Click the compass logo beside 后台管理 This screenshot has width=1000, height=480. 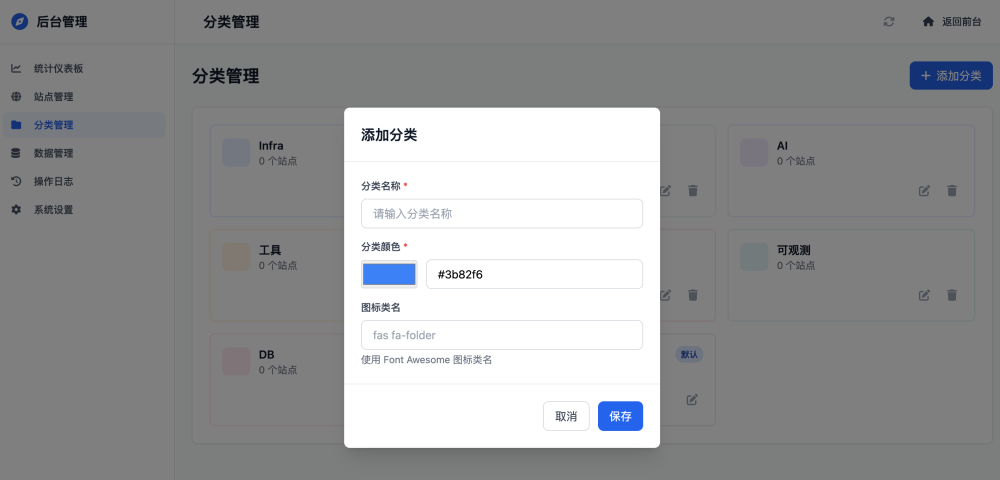[x=20, y=22]
